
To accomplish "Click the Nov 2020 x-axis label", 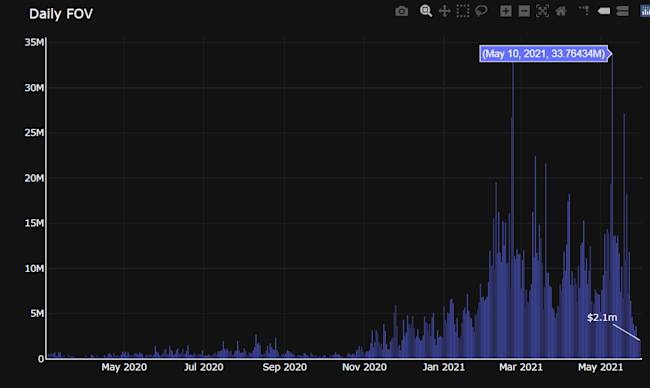I will pos(364,367).
